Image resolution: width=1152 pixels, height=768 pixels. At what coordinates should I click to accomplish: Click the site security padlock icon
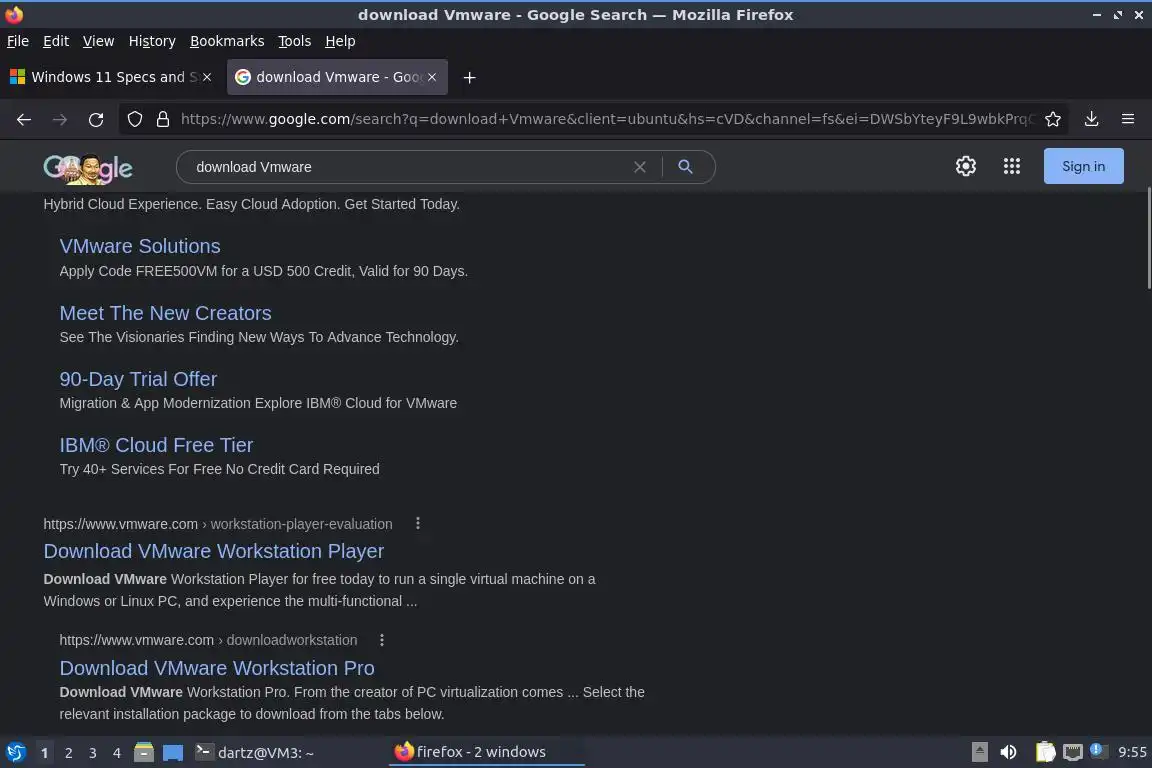[x=163, y=119]
